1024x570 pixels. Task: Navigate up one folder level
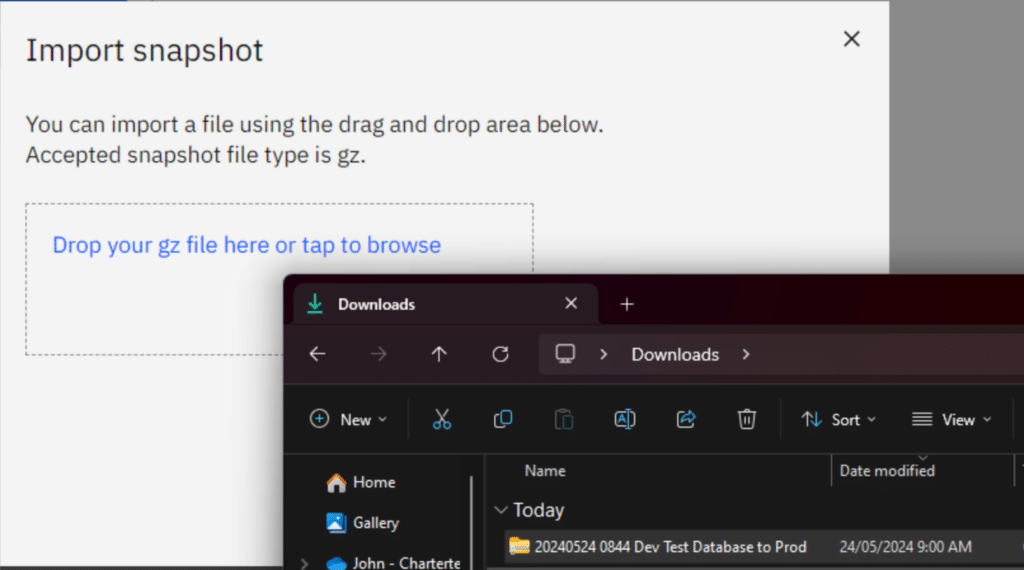point(439,354)
